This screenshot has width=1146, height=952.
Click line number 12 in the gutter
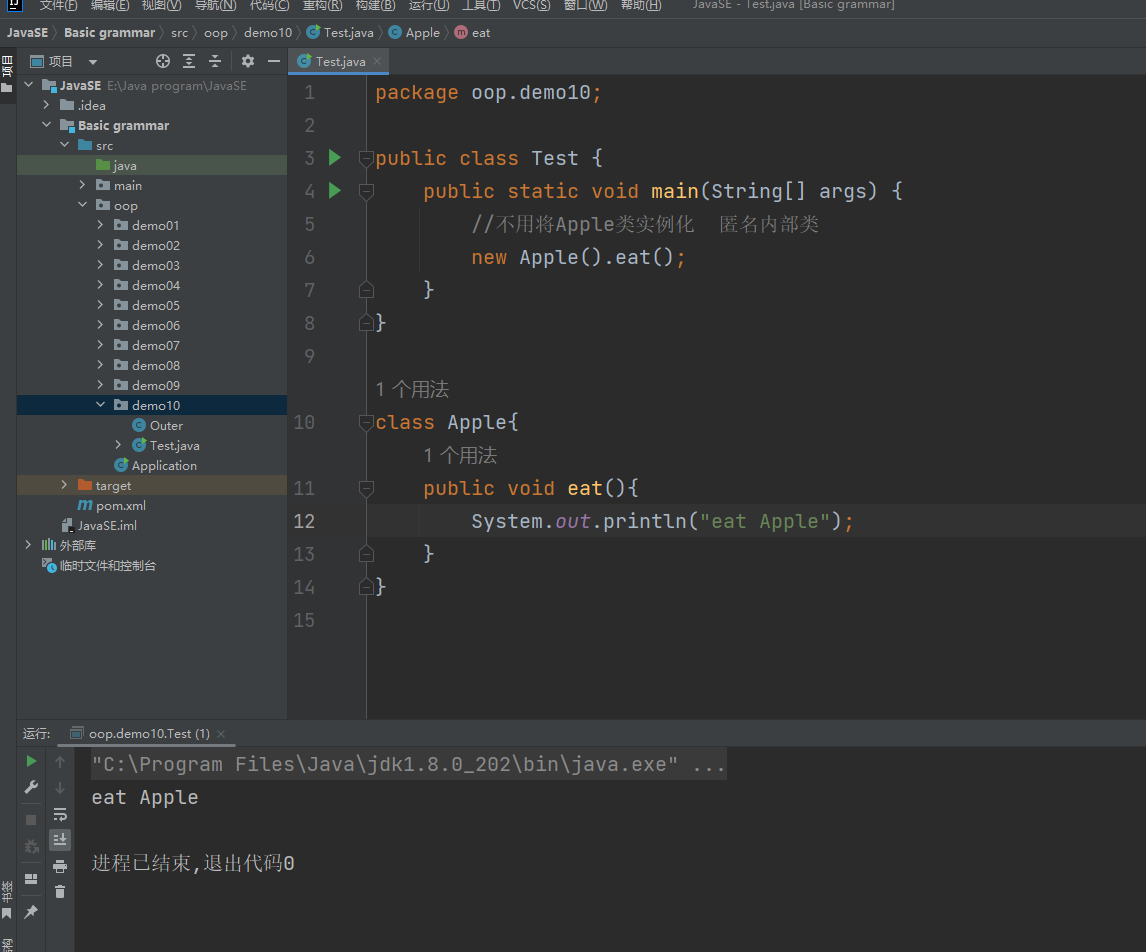point(304,521)
